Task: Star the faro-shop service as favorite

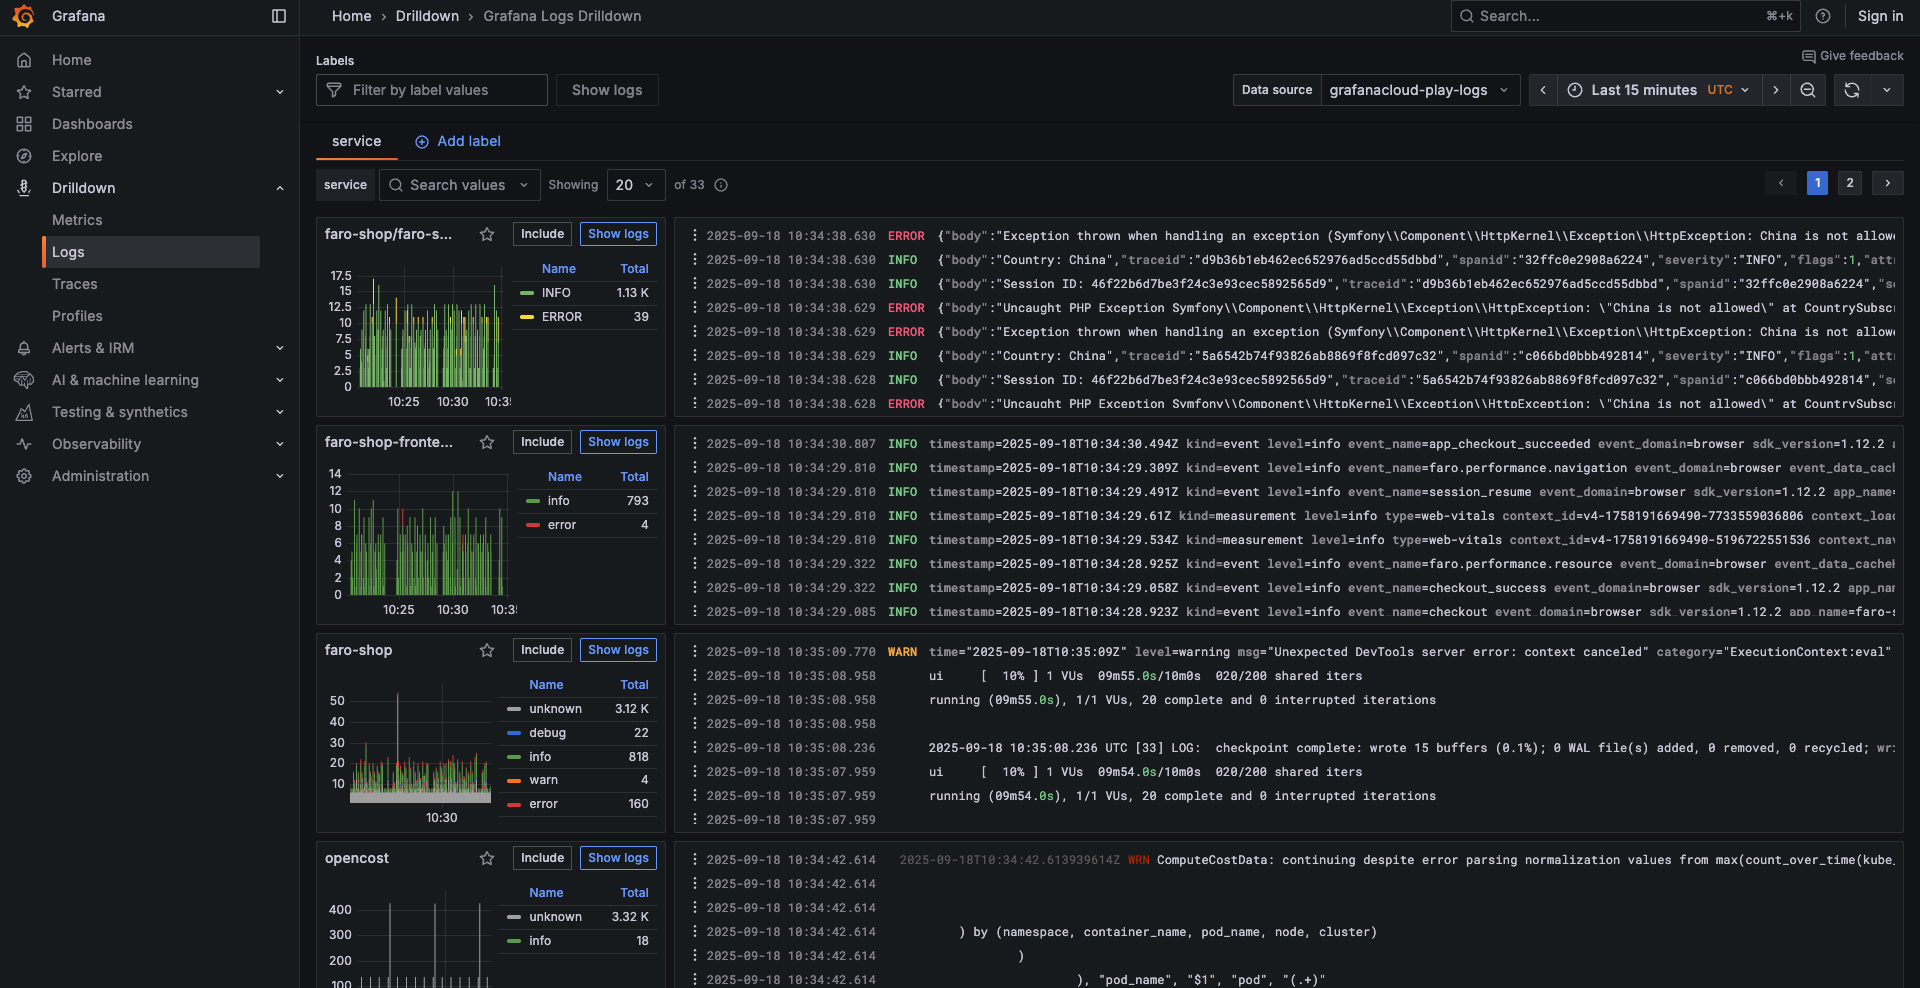Action: tap(487, 650)
